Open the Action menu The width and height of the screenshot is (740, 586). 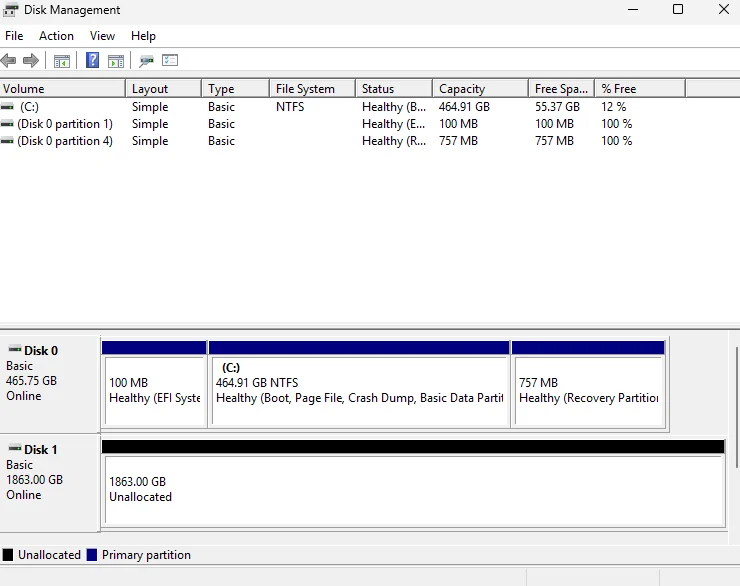(56, 36)
